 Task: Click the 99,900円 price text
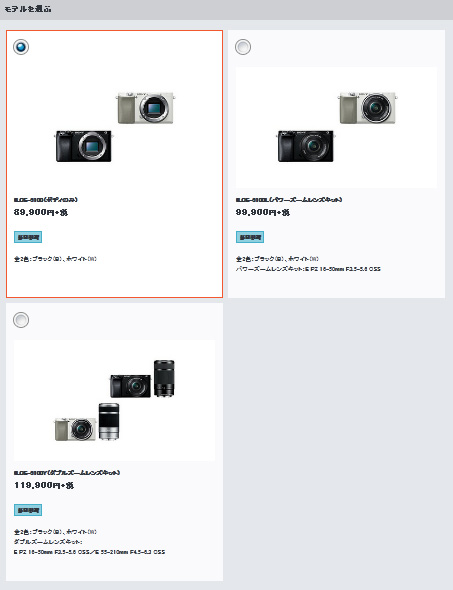pos(263,212)
